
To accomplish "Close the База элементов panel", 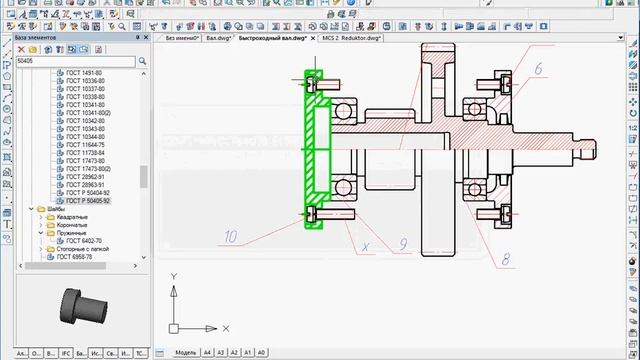I will tap(146, 37).
